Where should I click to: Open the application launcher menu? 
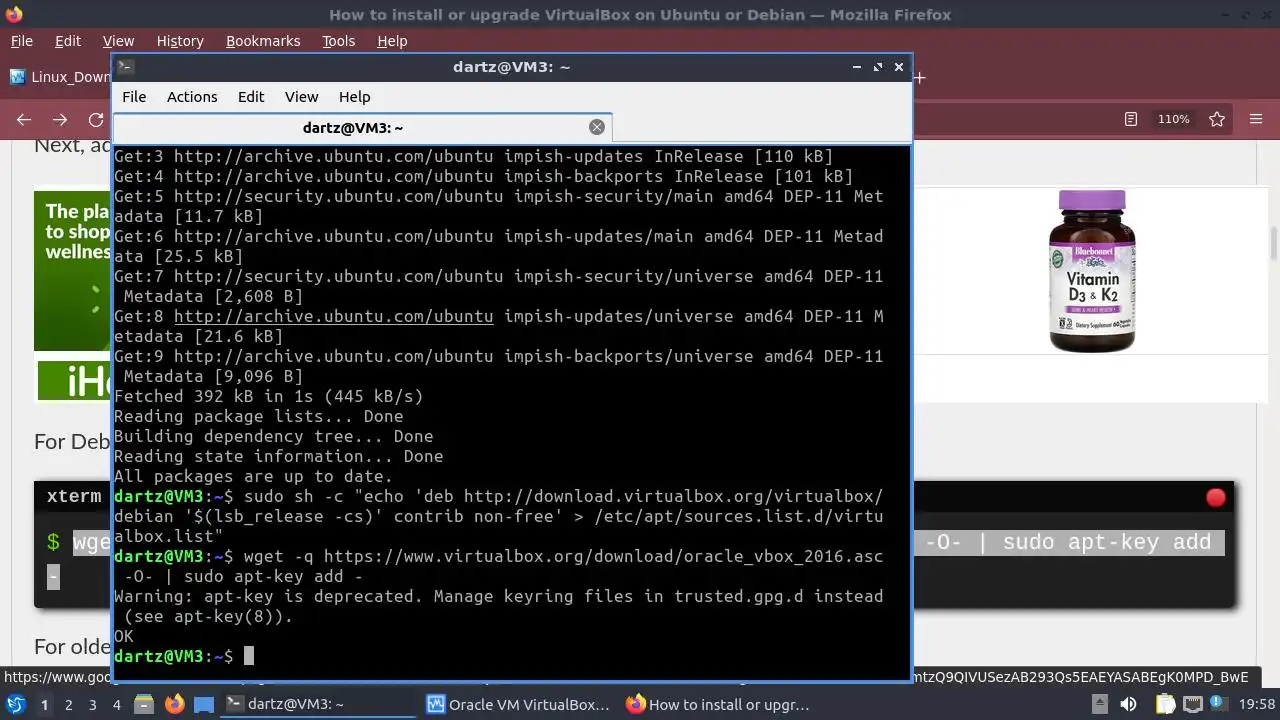pos(16,704)
